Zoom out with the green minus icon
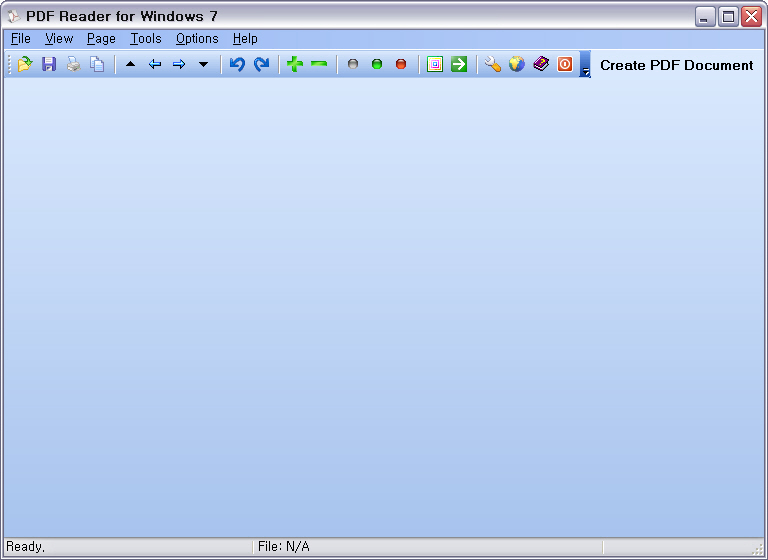This screenshot has height=560, width=768. point(319,64)
